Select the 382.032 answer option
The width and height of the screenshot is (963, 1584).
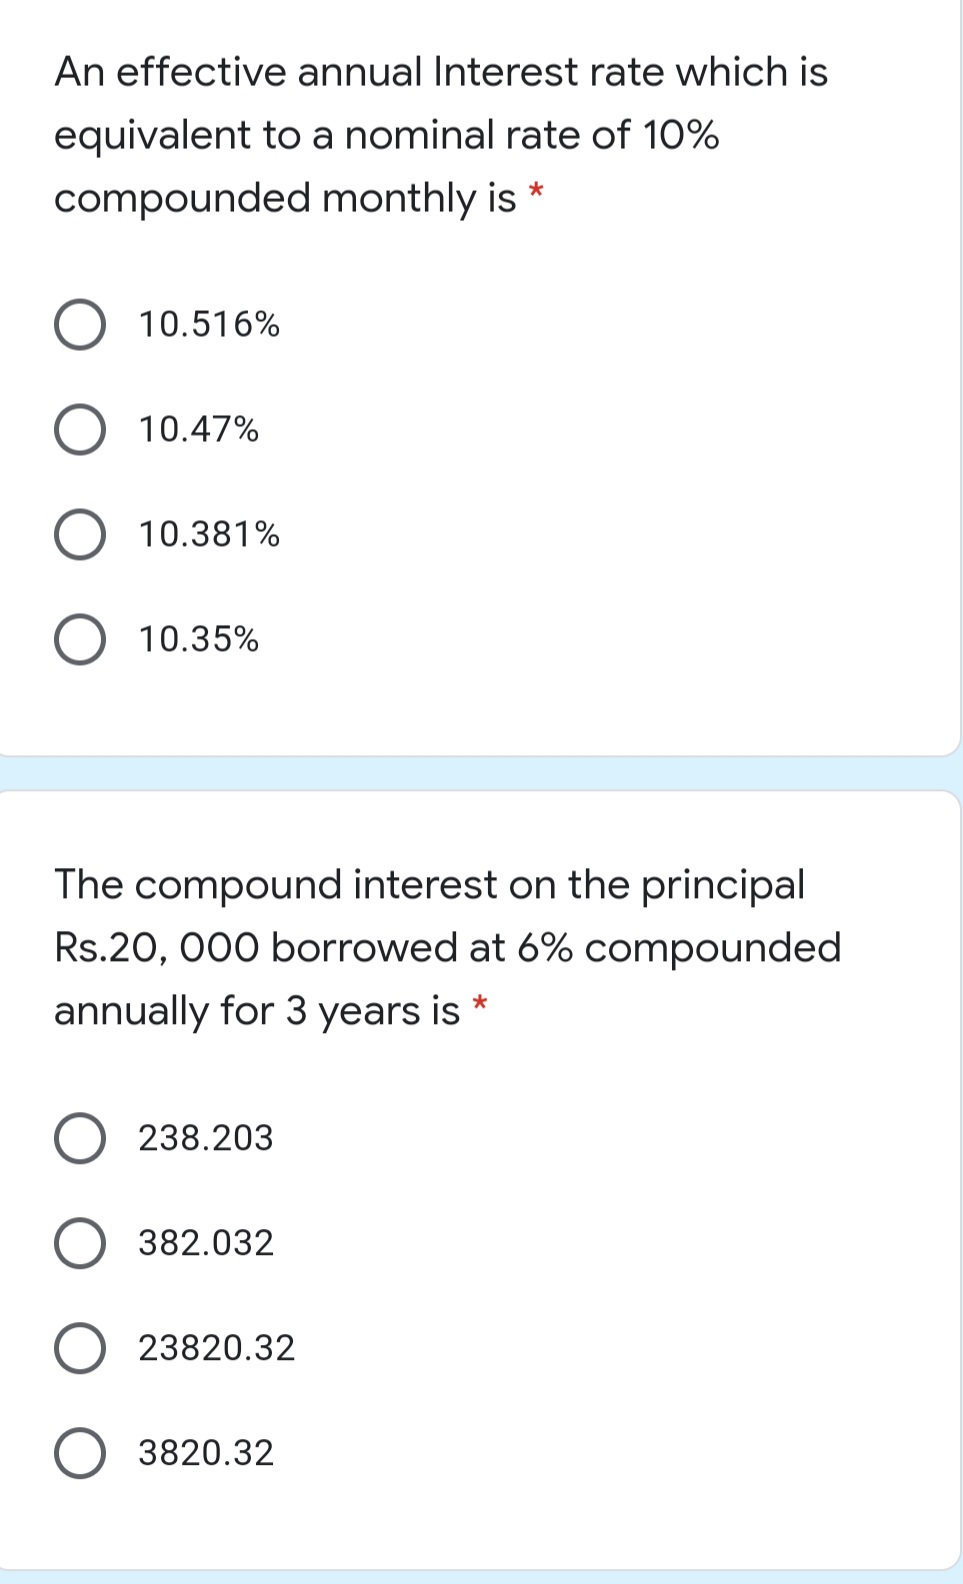[x=82, y=1244]
